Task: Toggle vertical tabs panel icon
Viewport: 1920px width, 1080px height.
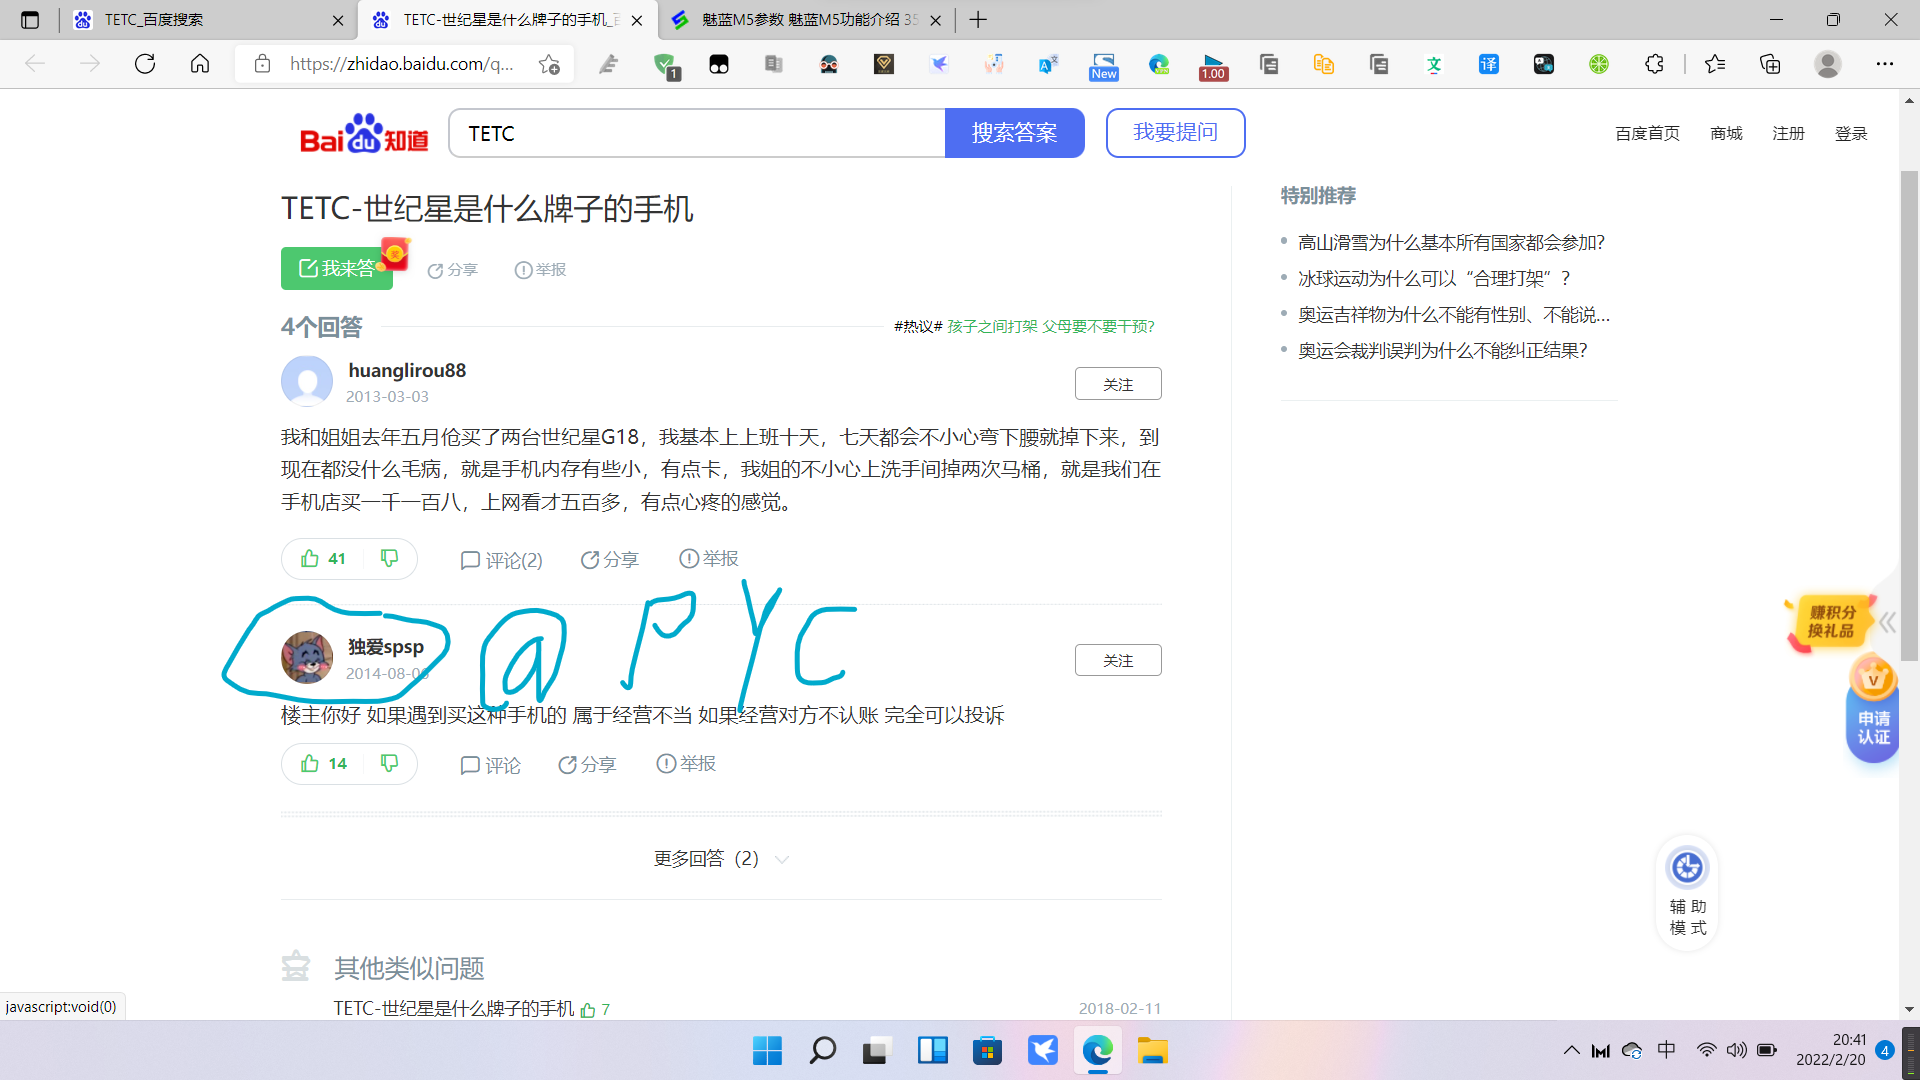Action: pos(30,20)
